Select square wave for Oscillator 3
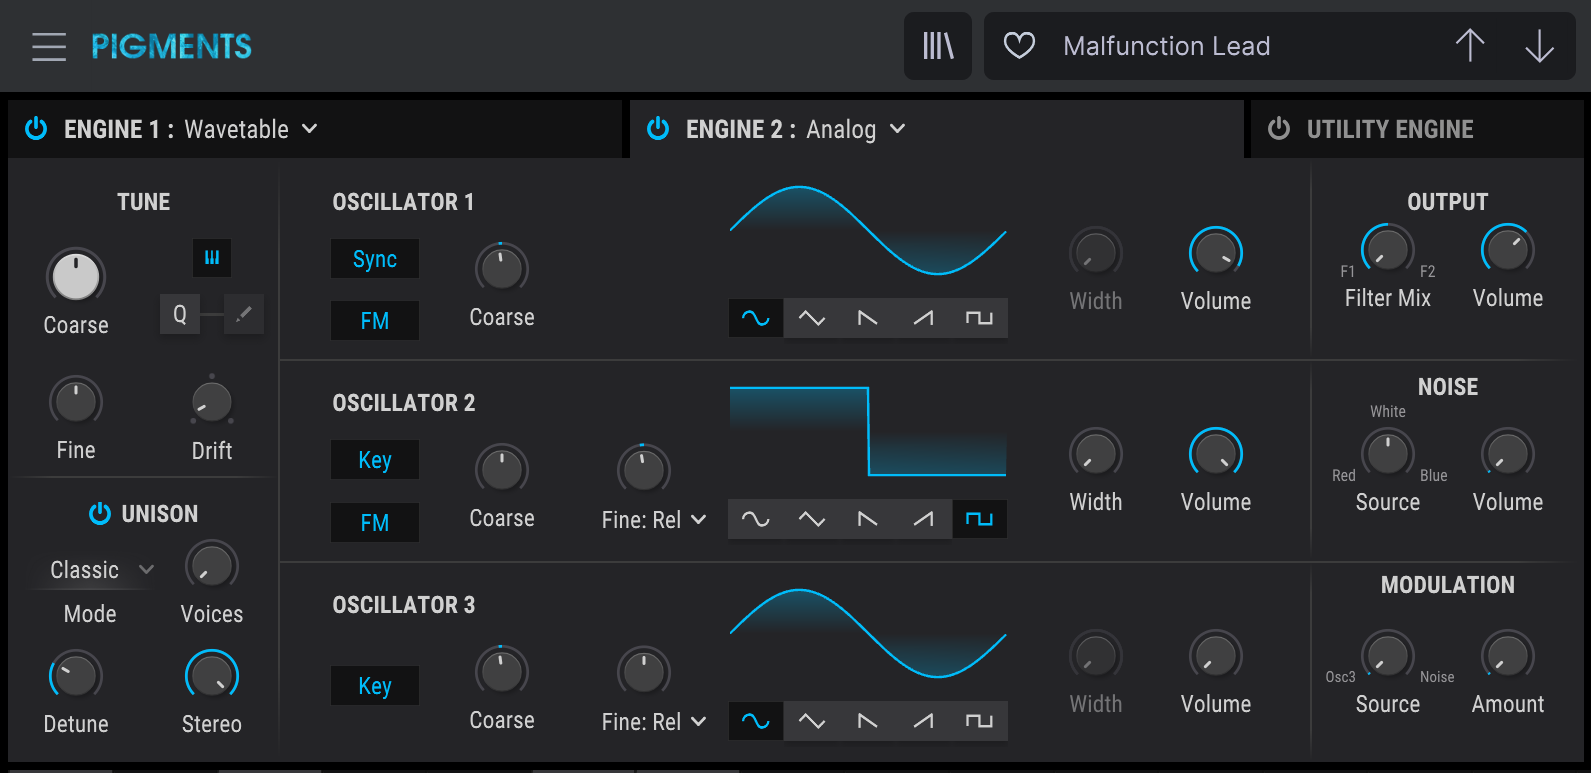This screenshot has height=773, width=1591. coord(979,721)
